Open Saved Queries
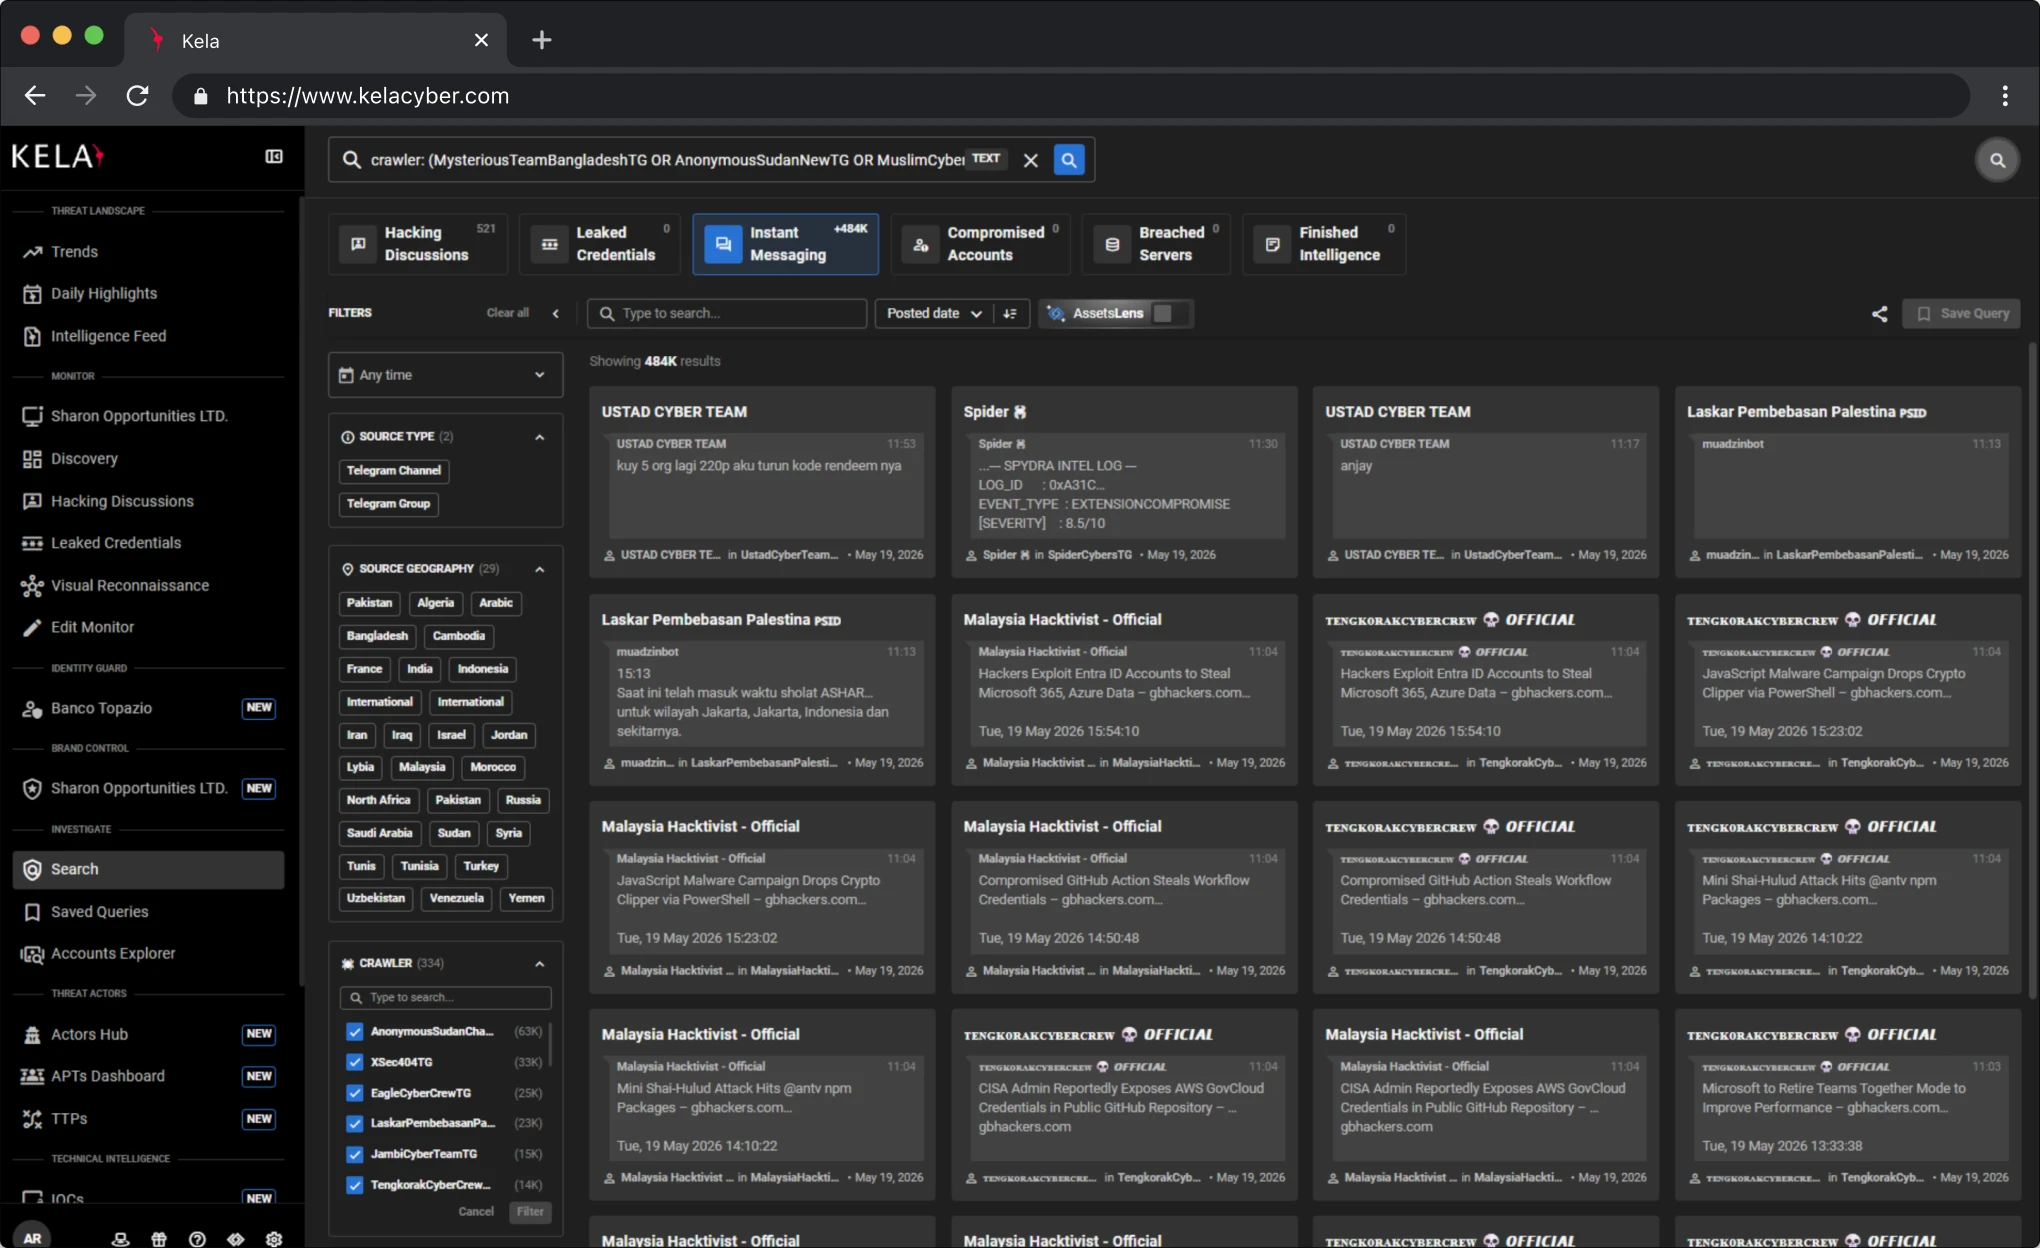This screenshot has width=2040, height=1248. click(99, 913)
